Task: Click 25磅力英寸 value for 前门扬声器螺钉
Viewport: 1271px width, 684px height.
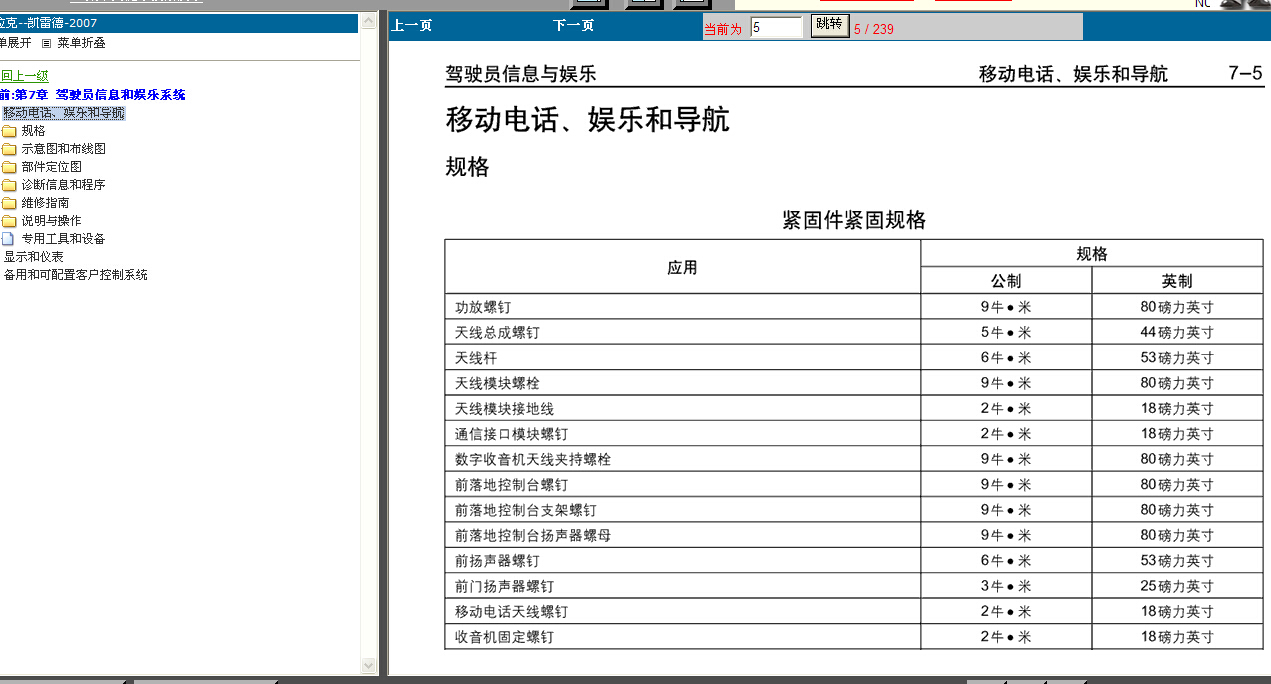Action: coord(1177,586)
